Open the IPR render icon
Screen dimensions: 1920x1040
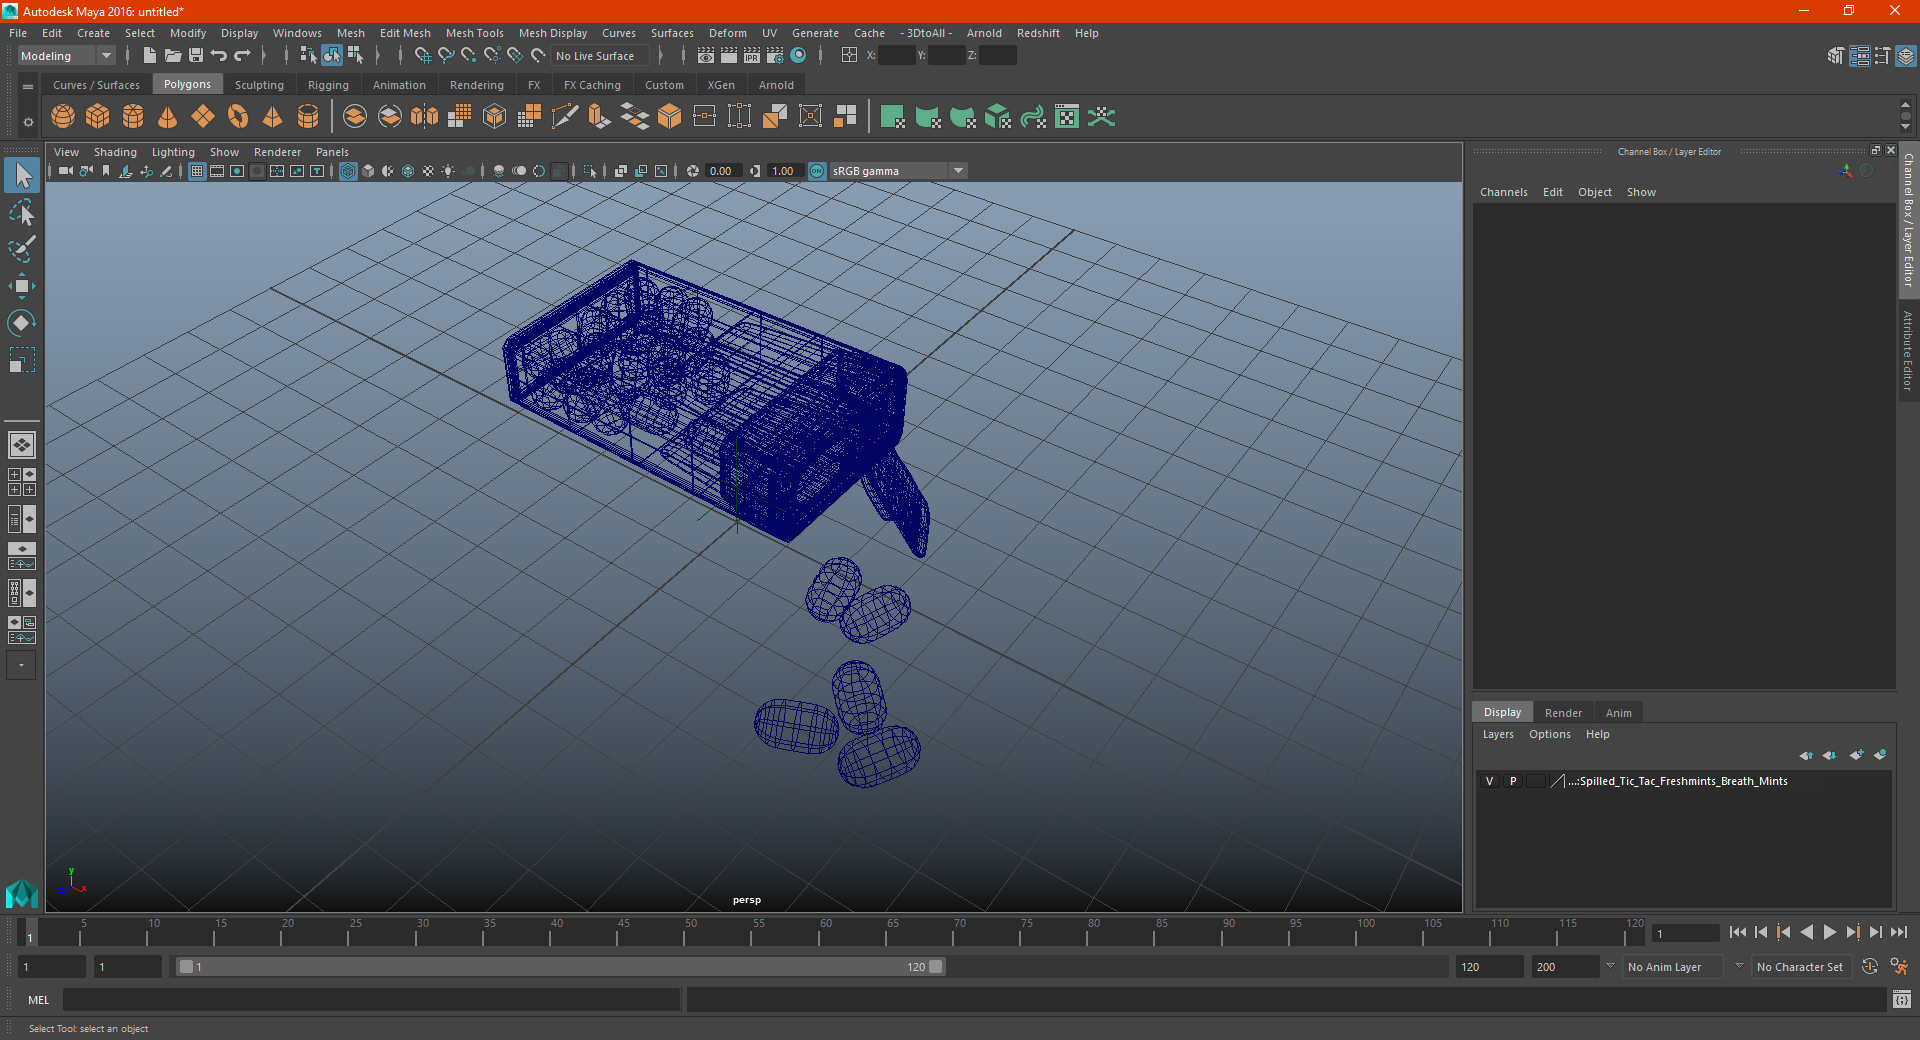pyautogui.click(x=752, y=56)
